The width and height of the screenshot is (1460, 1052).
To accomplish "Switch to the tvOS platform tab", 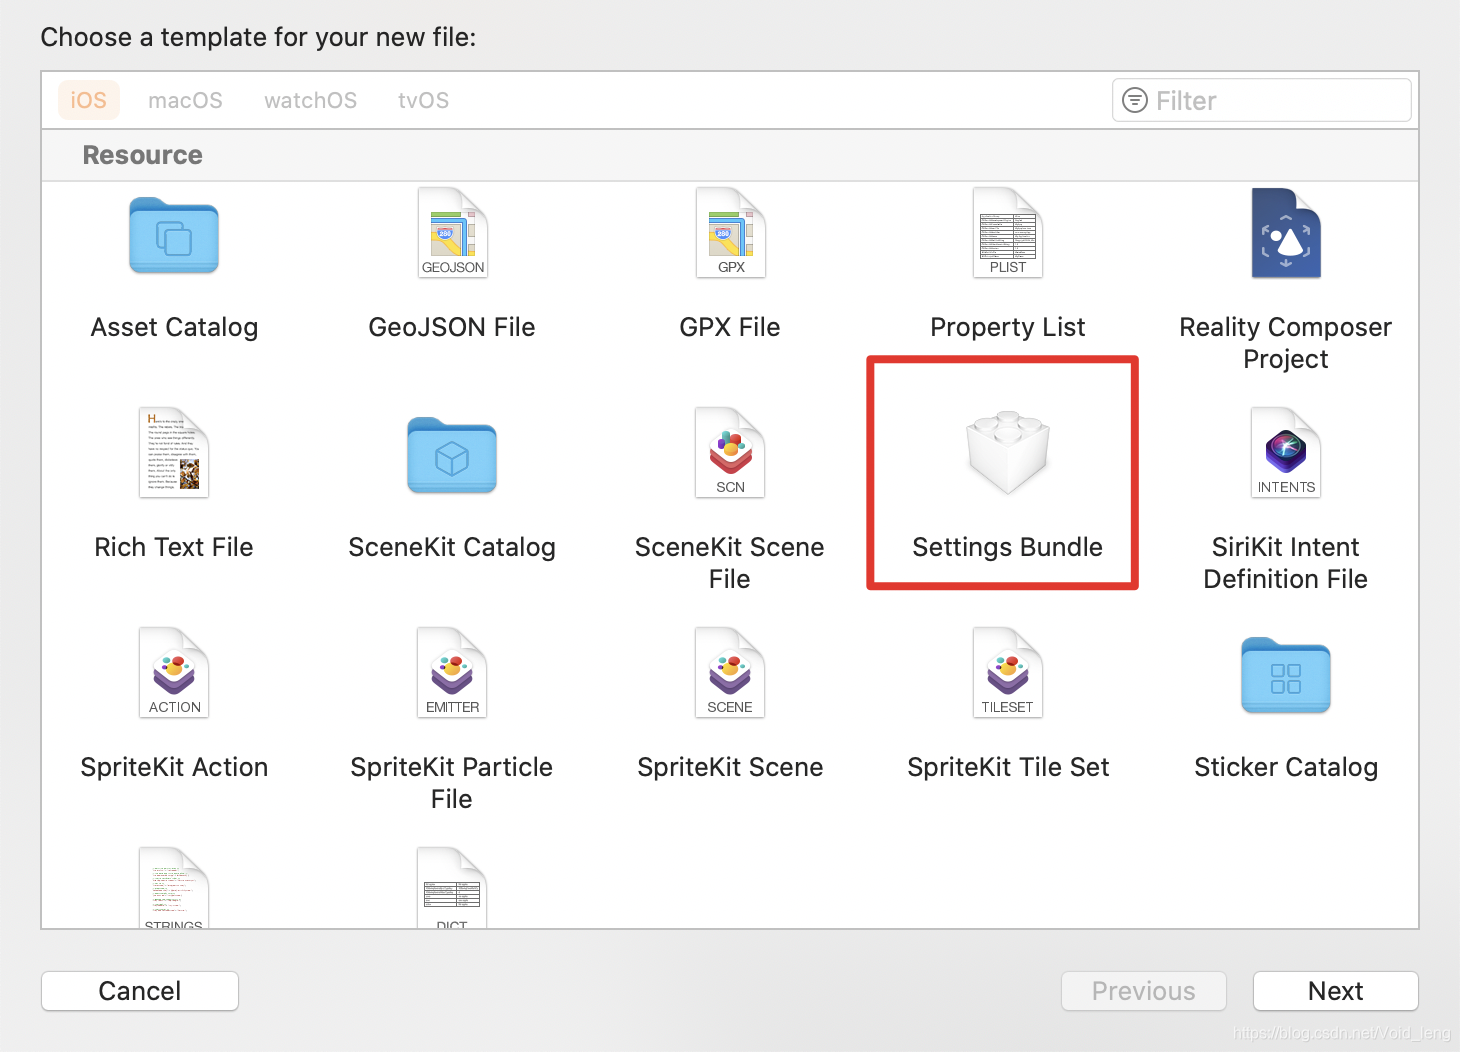I will click(x=423, y=100).
